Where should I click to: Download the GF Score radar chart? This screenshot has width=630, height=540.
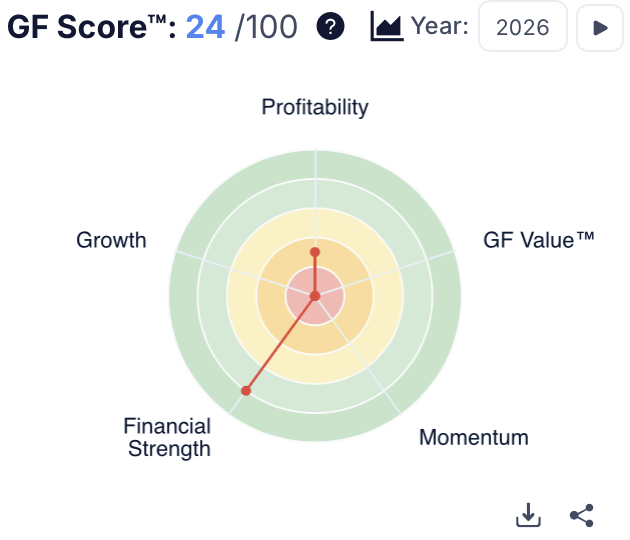coord(528,515)
